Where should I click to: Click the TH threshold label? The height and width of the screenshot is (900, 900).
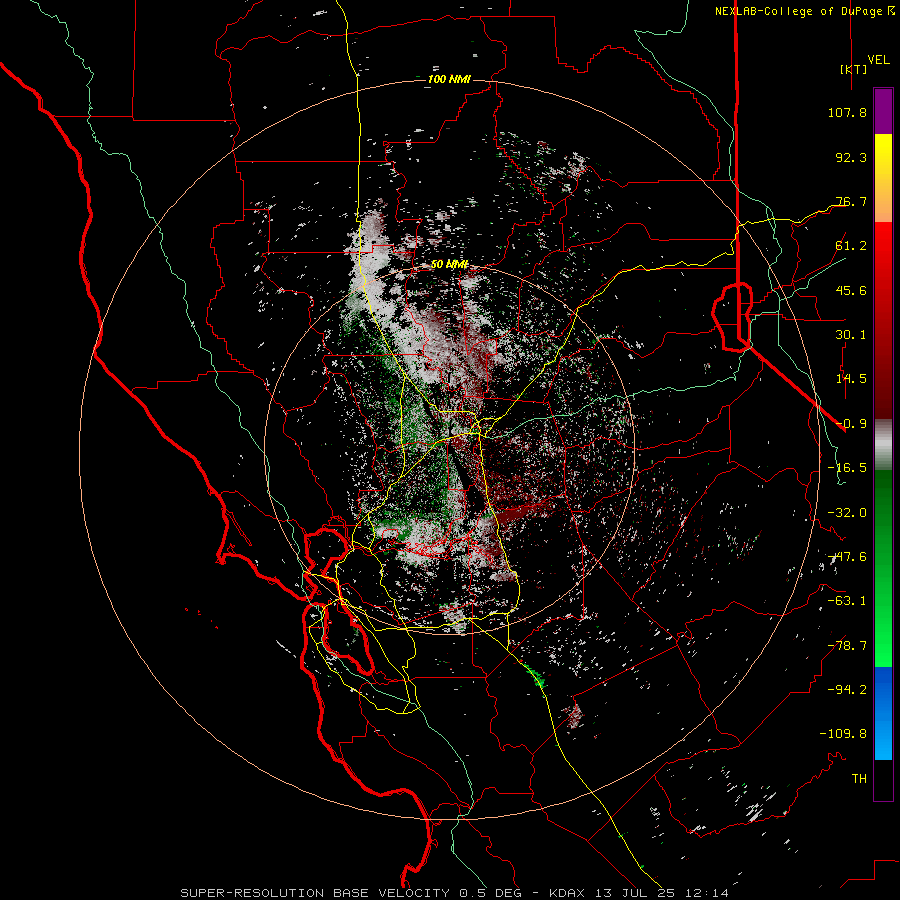coord(859,779)
